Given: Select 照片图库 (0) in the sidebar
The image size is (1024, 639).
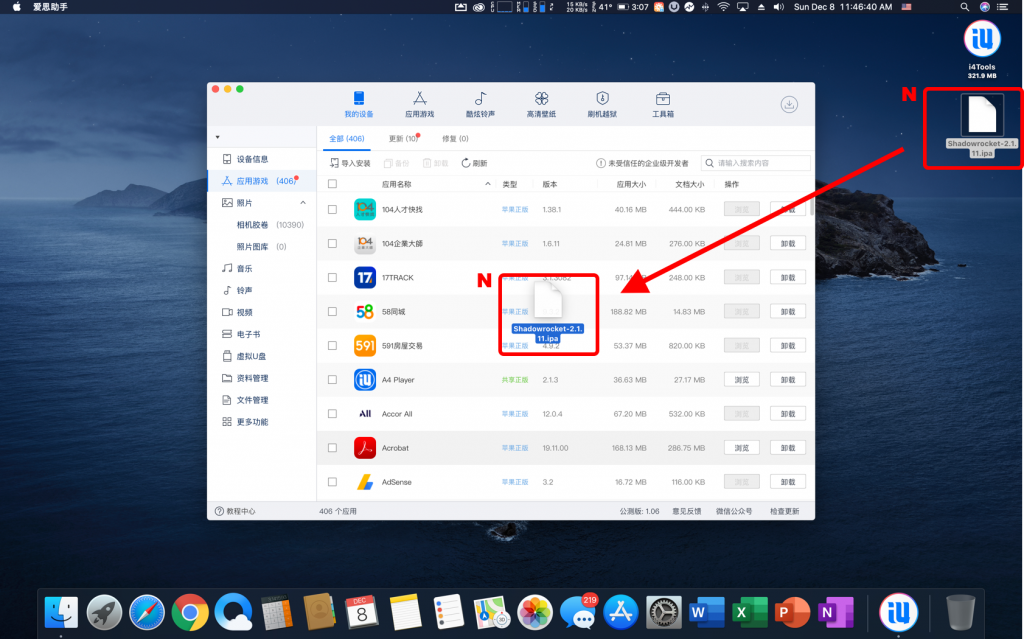Looking at the screenshot, I should point(261,246).
